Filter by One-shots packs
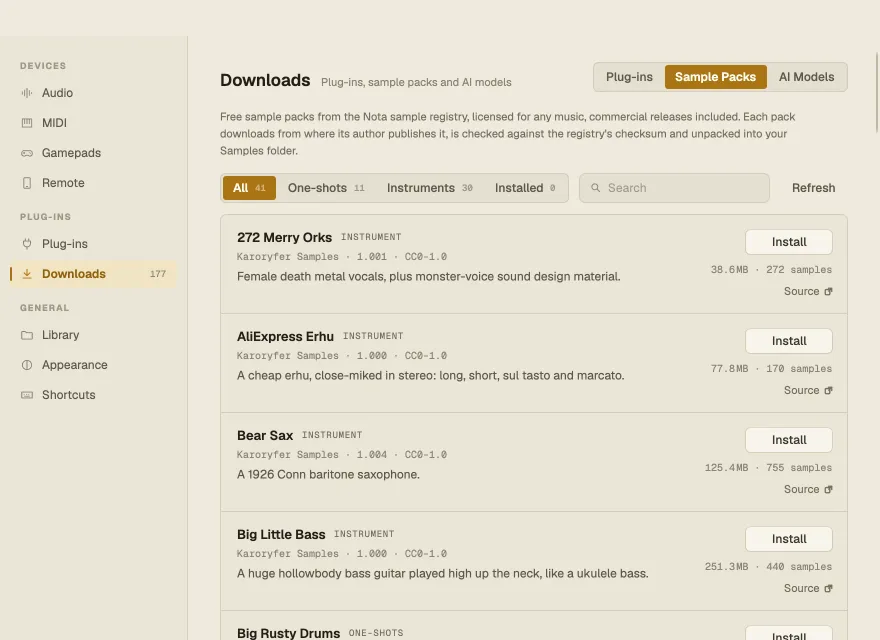Image resolution: width=880 pixels, height=640 pixels. point(326,188)
